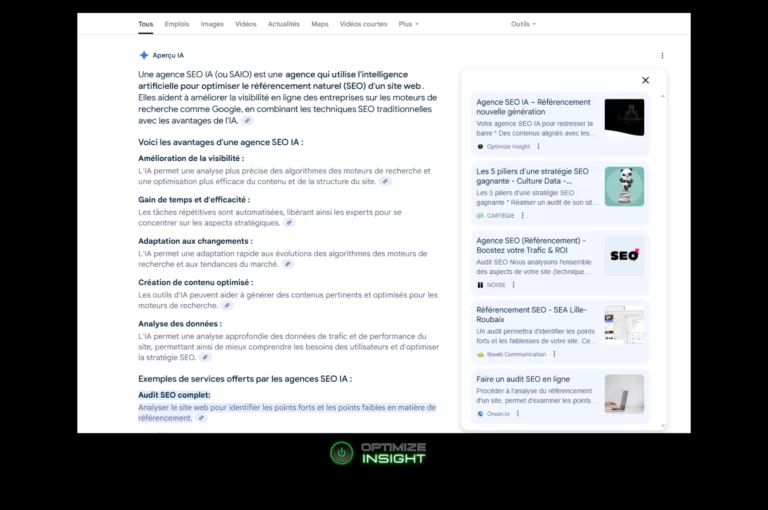Click link icon after 'la stratégie SEO'
The height and width of the screenshot is (510, 768).
point(205,358)
